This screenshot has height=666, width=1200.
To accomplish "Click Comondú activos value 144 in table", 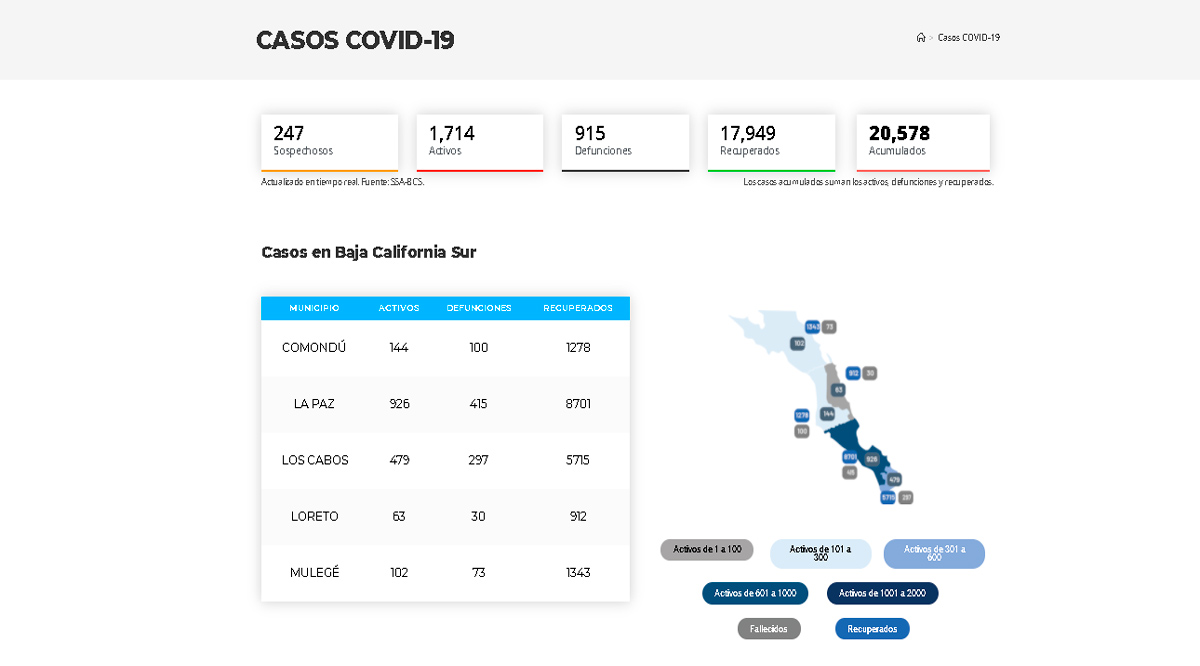I will pos(399,348).
